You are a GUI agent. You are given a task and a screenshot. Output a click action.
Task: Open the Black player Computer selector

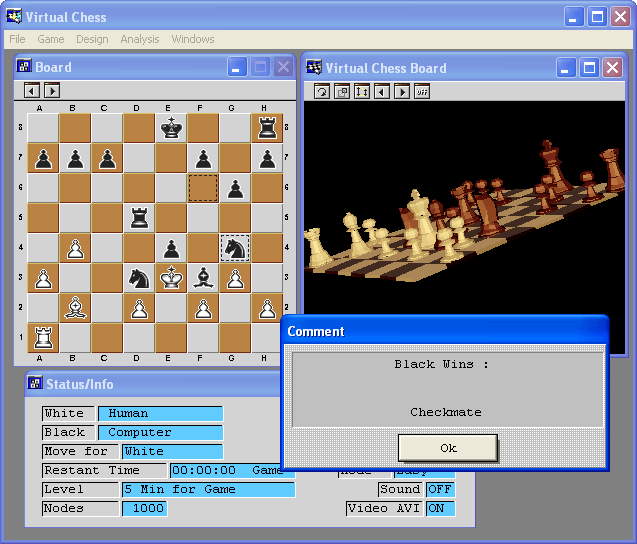click(159, 432)
